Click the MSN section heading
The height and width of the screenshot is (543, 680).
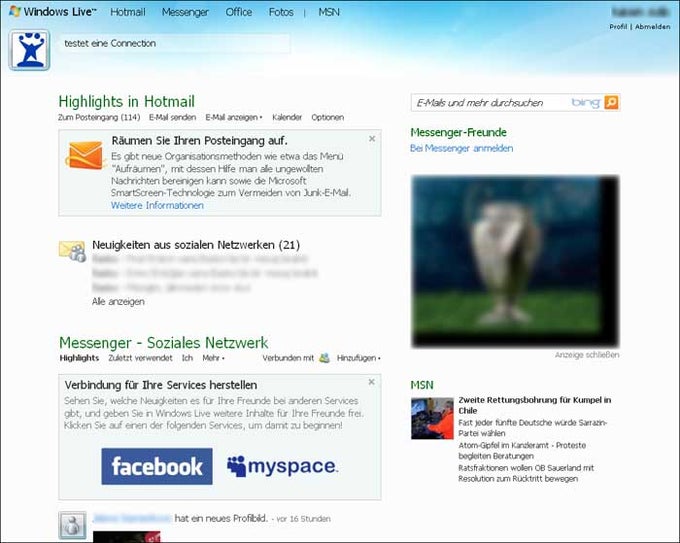pyautogui.click(x=422, y=385)
